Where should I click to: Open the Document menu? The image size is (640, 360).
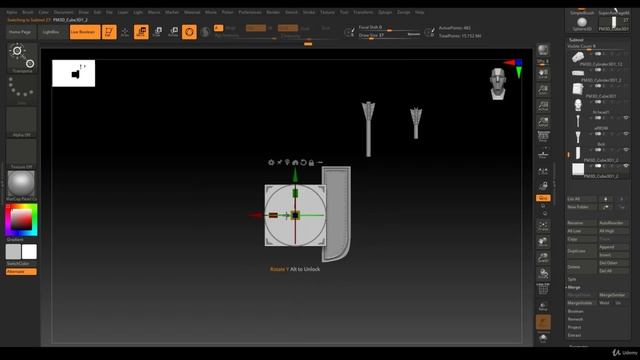point(64,12)
